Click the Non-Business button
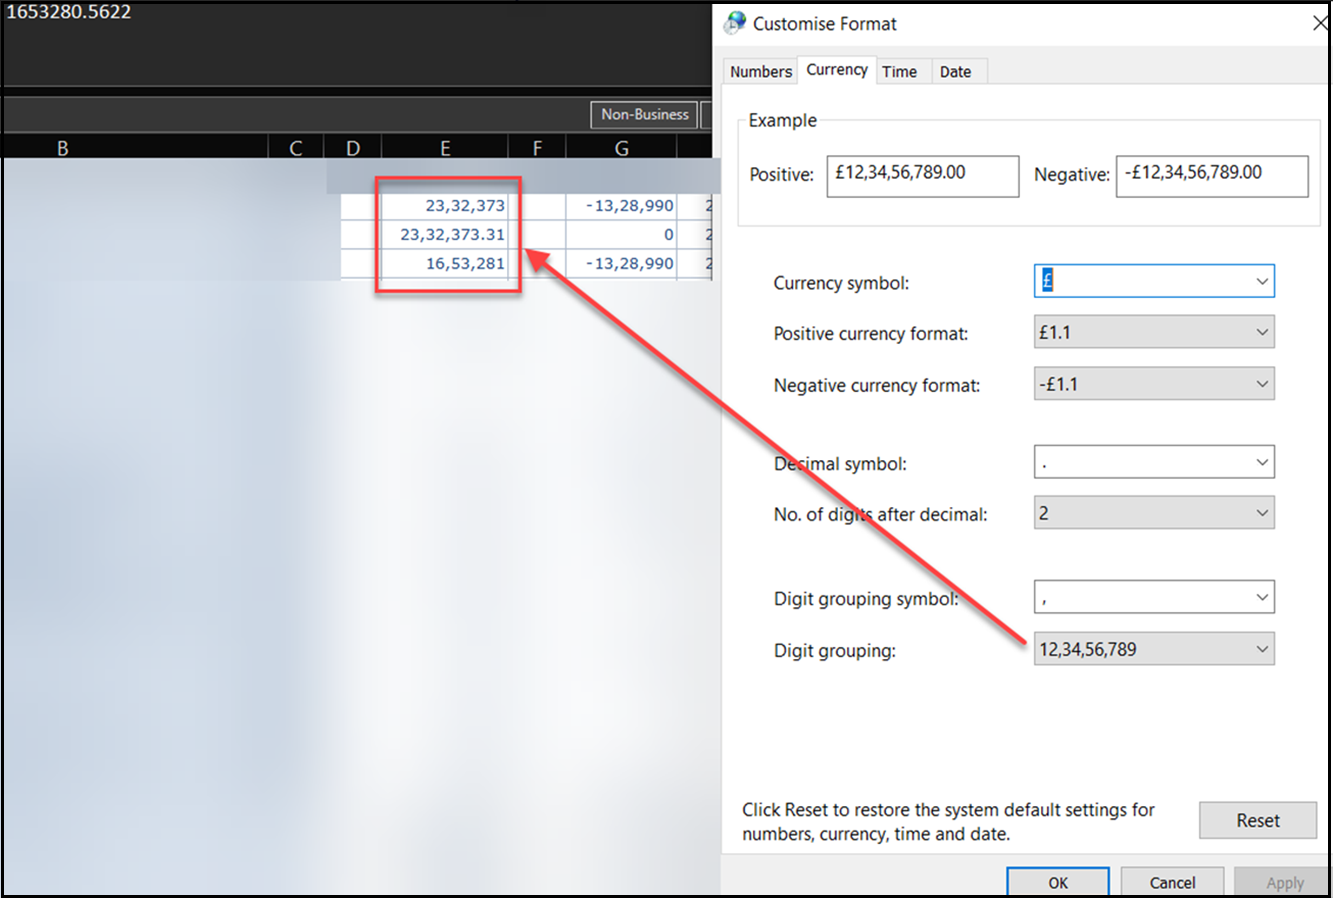Image resolution: width=1333 pixels, height=898 pixels. point(645,114)
